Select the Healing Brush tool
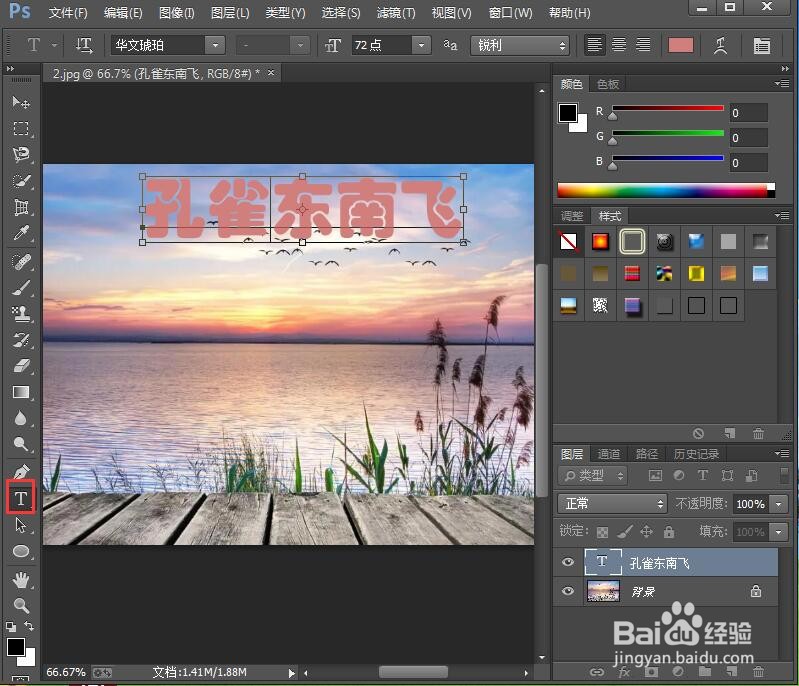The image size is (799, 686). 20,262
